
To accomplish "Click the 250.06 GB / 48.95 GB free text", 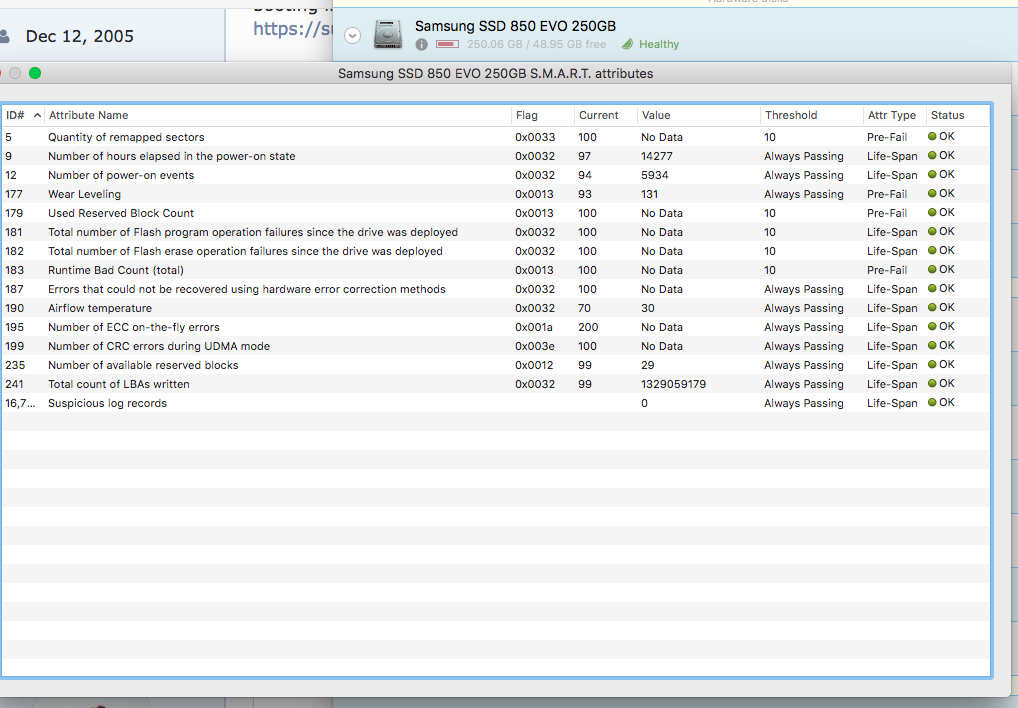I will (536, 44).
